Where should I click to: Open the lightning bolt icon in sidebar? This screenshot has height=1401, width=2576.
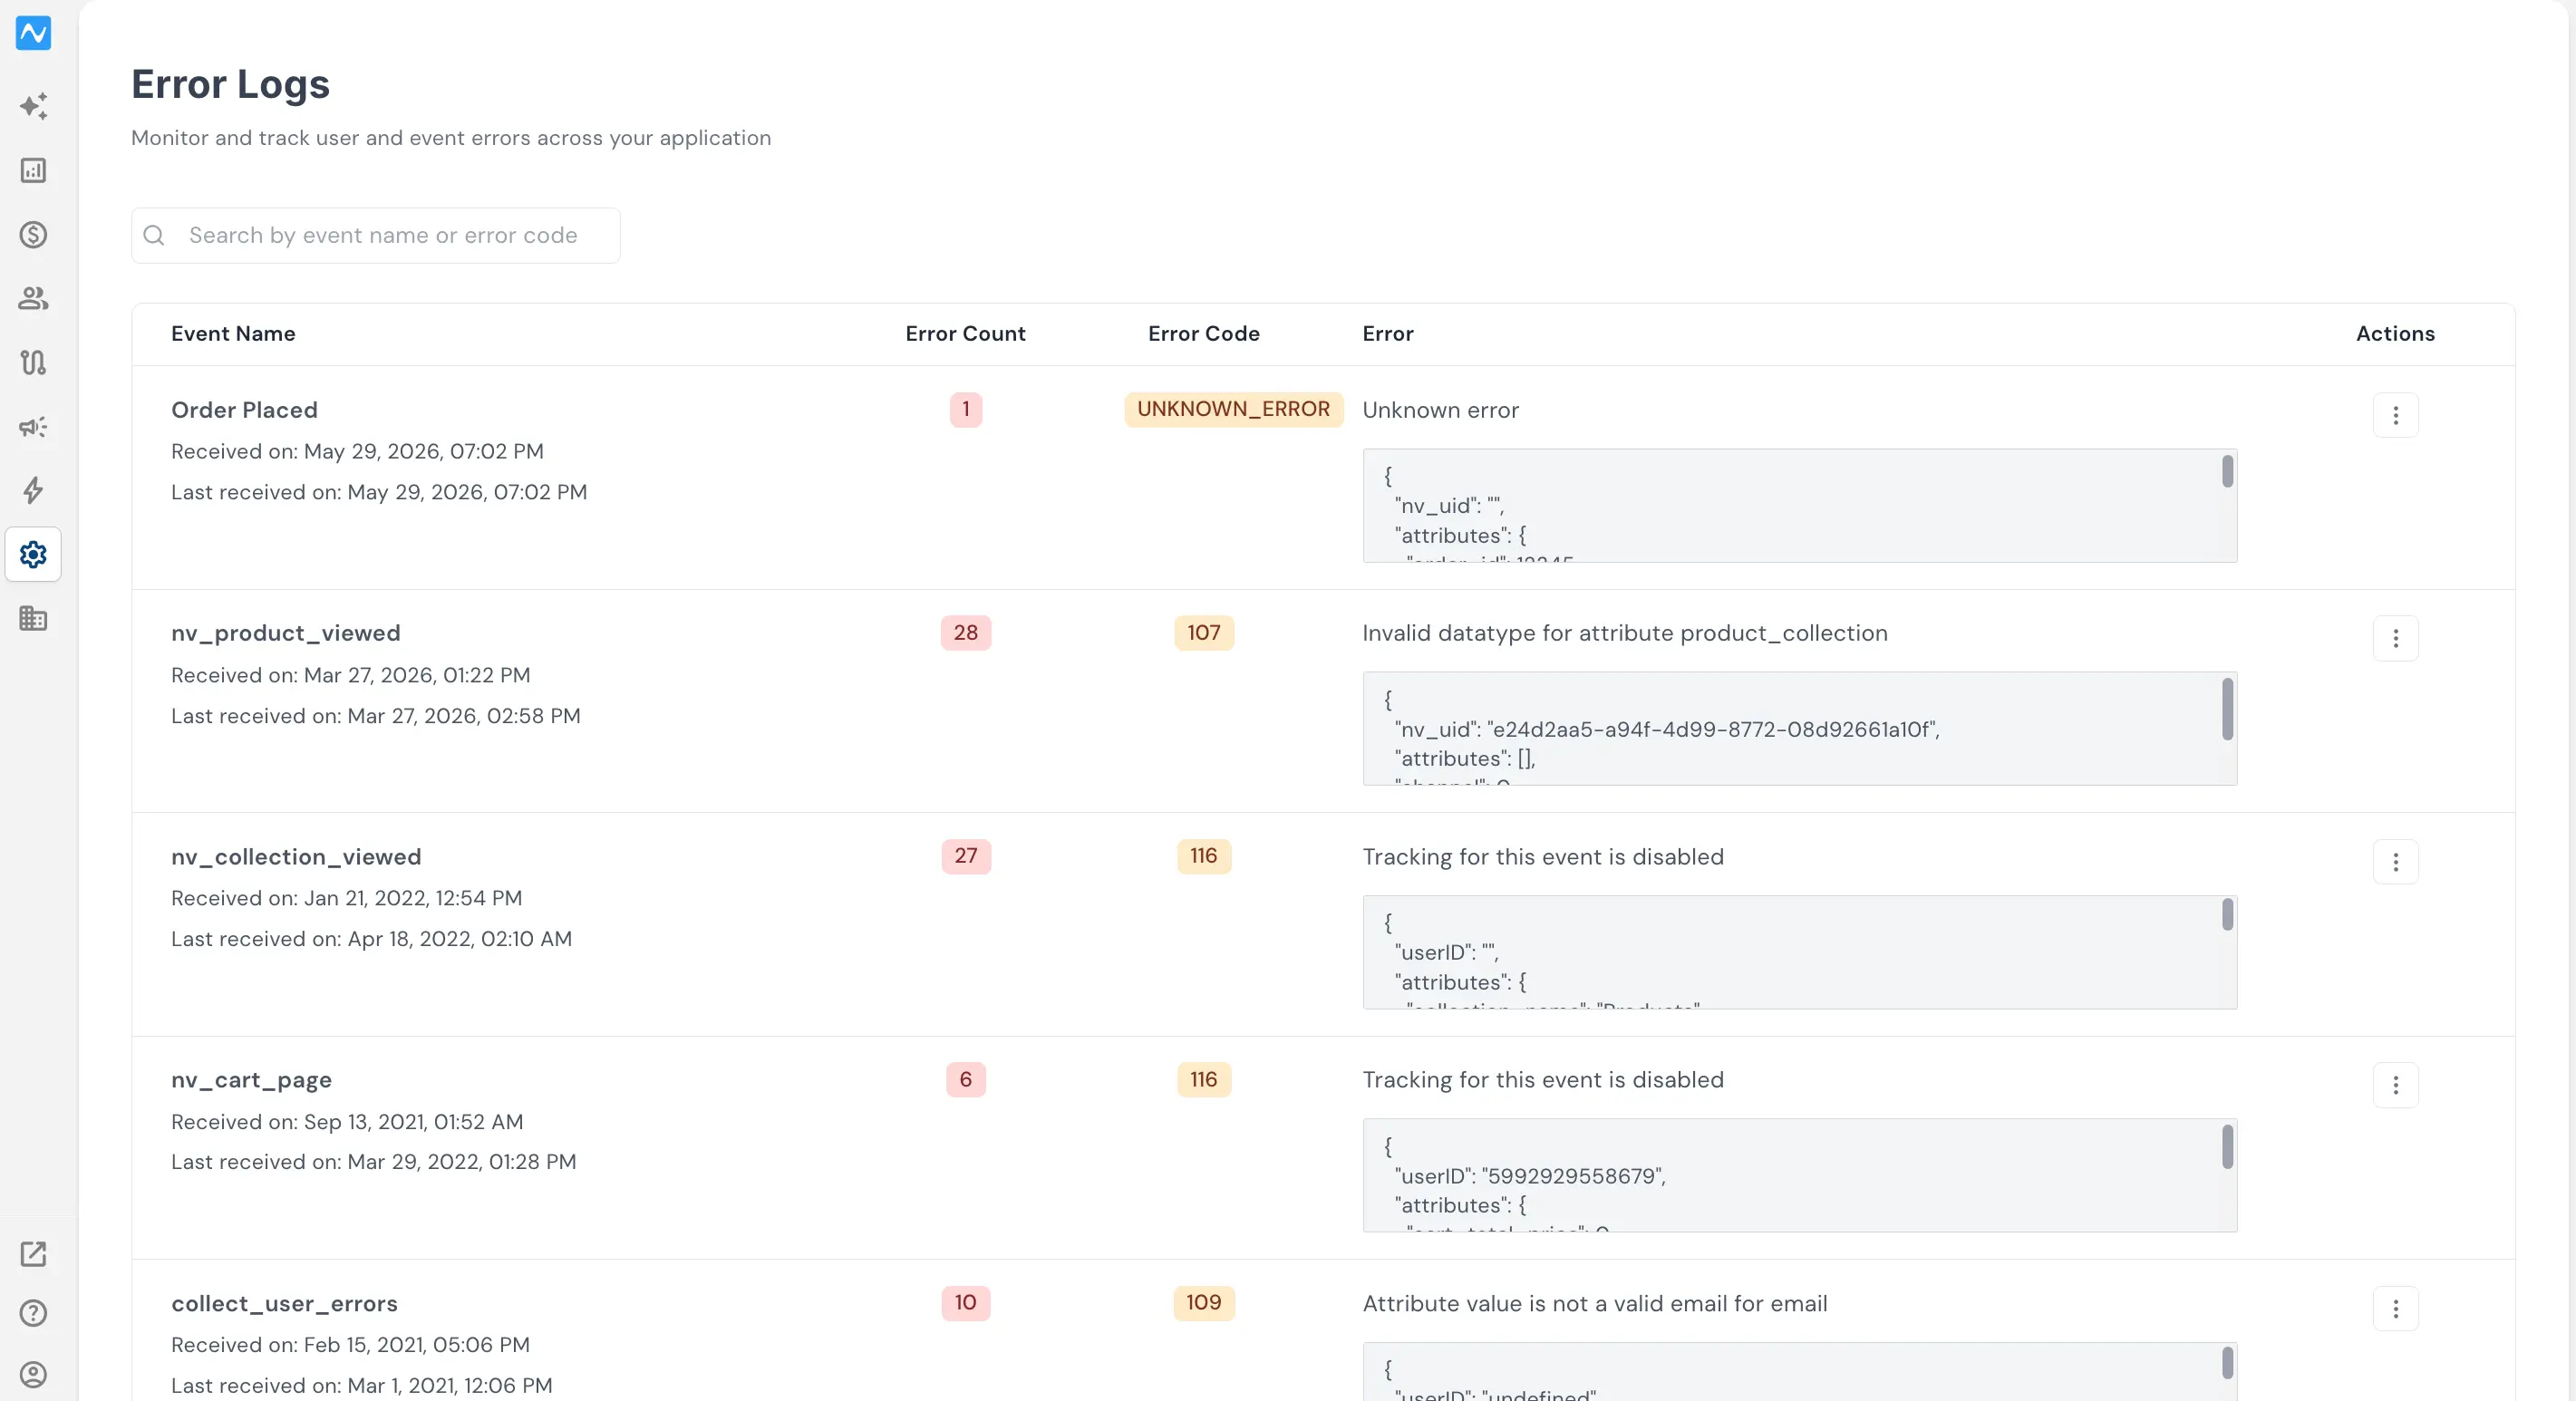pyautogui.click(x=33, y=490)
